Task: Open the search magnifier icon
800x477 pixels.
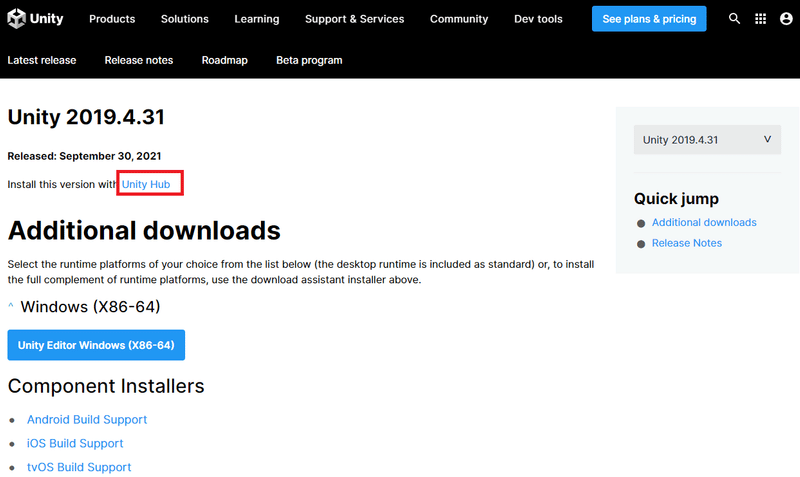Action: (x=734, y=19)
